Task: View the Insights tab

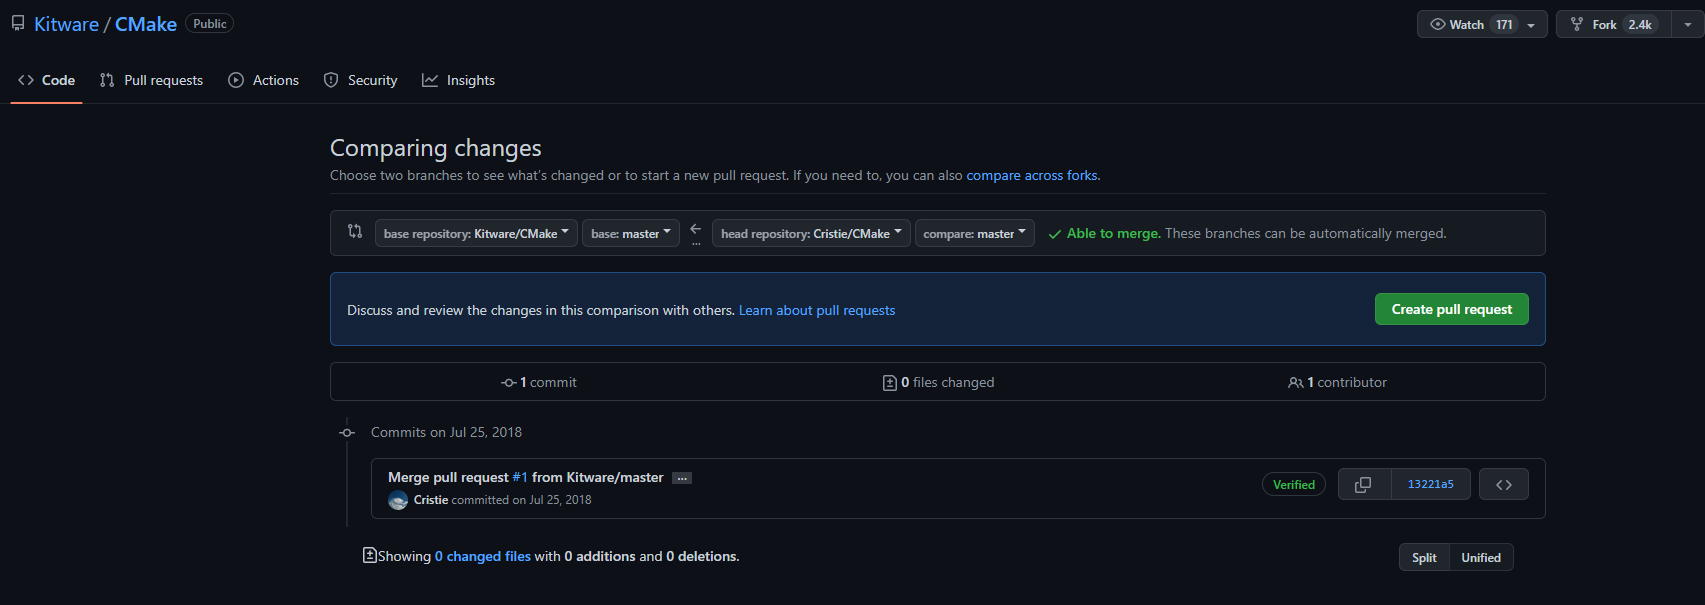Action: point(459,80)
